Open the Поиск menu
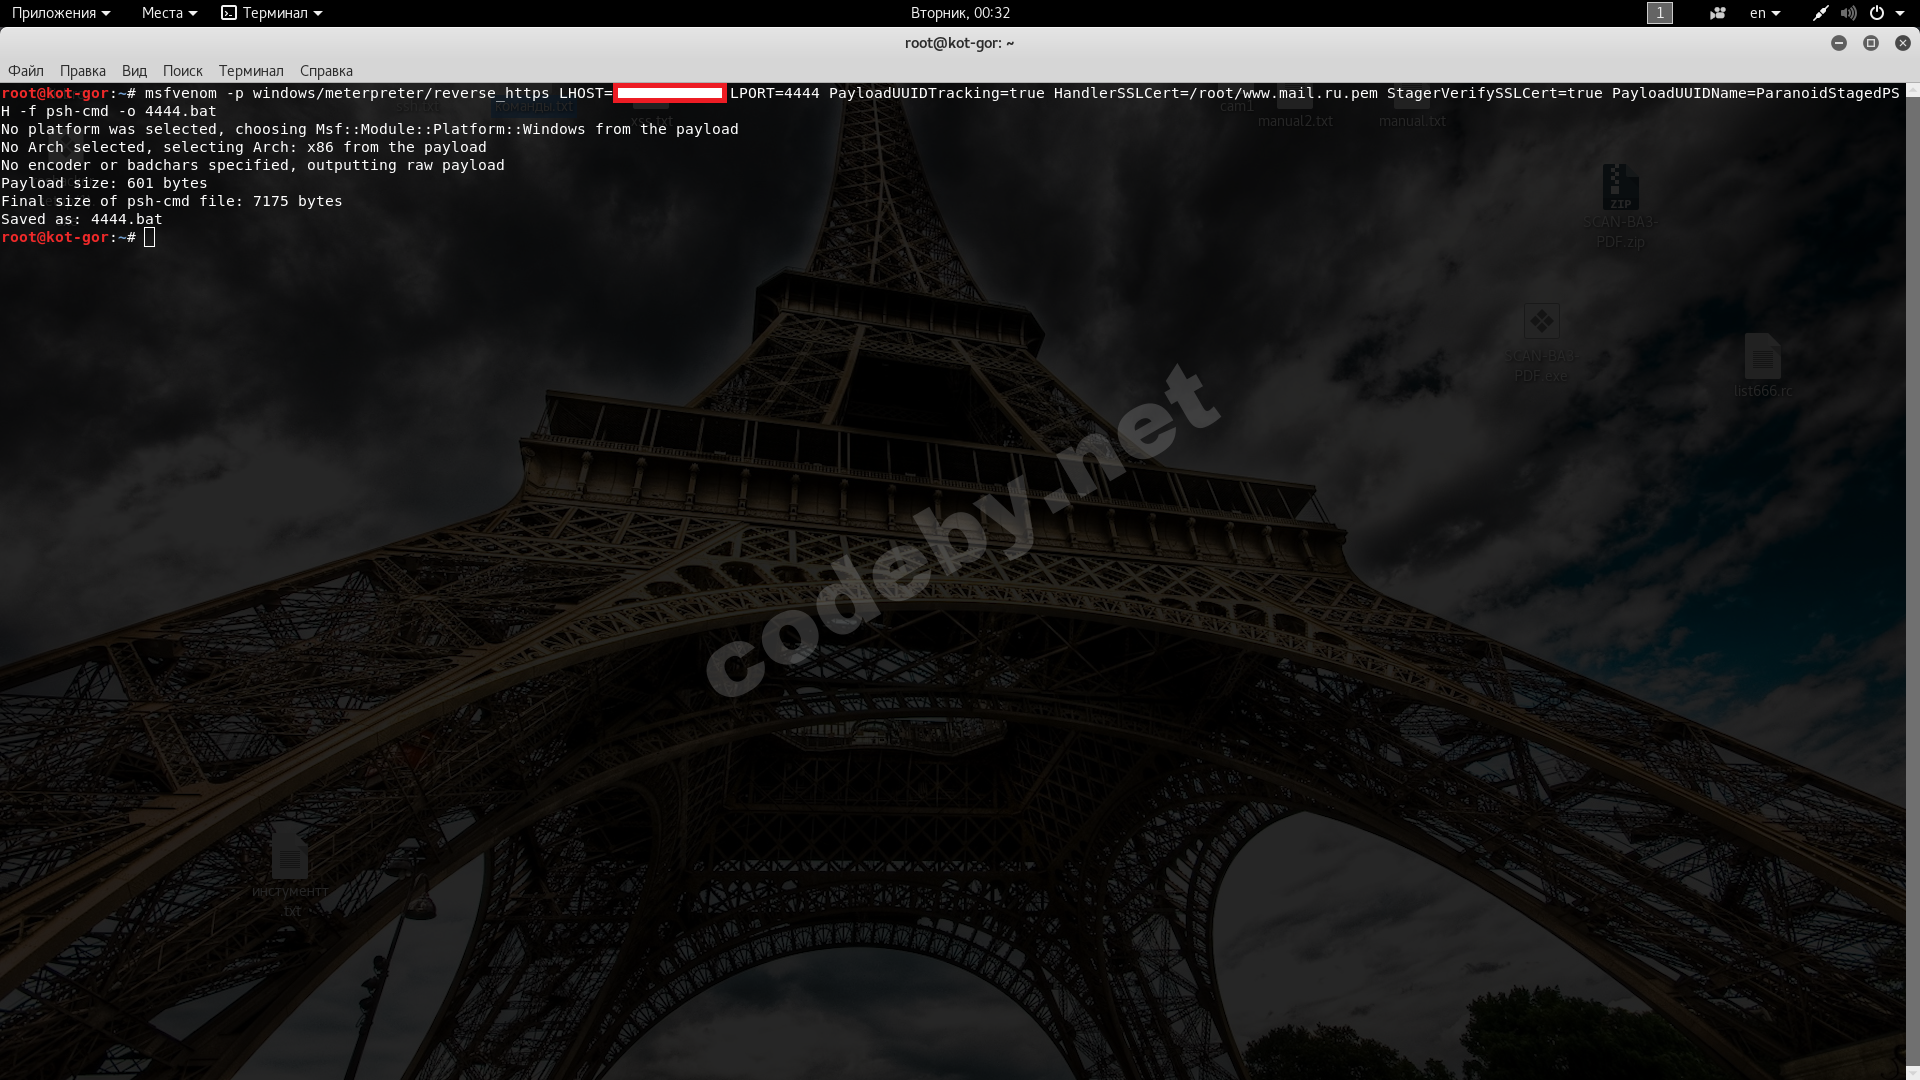This screenshot has height=1080, width=1920. pos(182,71)
